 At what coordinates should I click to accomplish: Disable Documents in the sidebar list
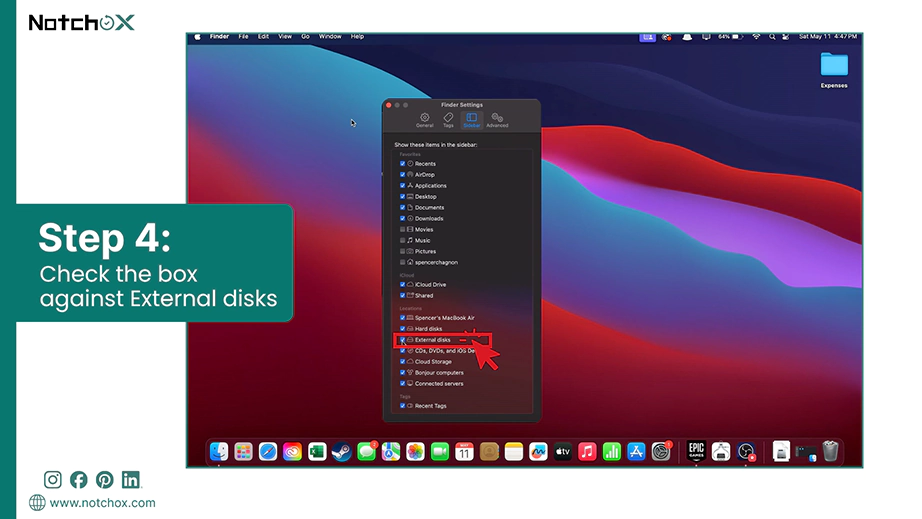point(403,207)
